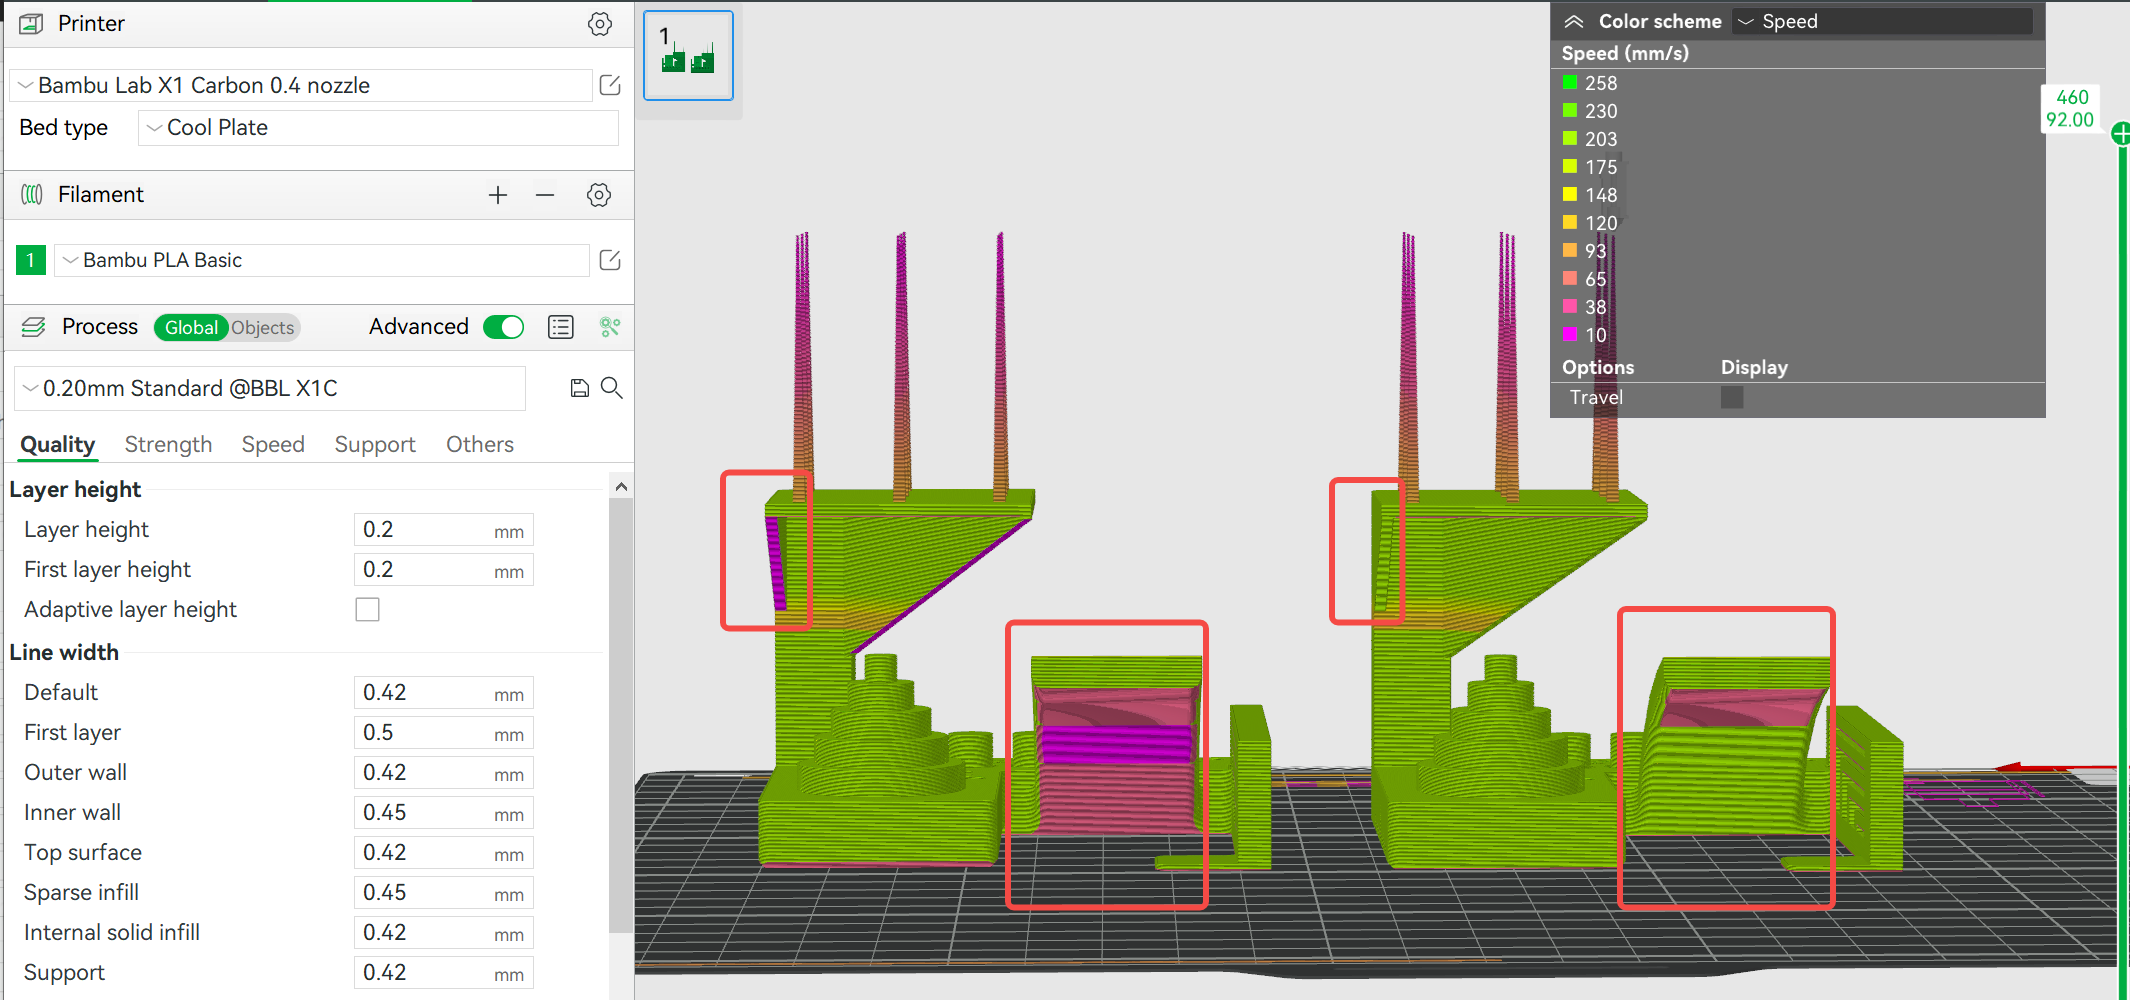Click the First layer line width field
The width and height of the screenshot is (2130, 1000).
pos(444,733)
